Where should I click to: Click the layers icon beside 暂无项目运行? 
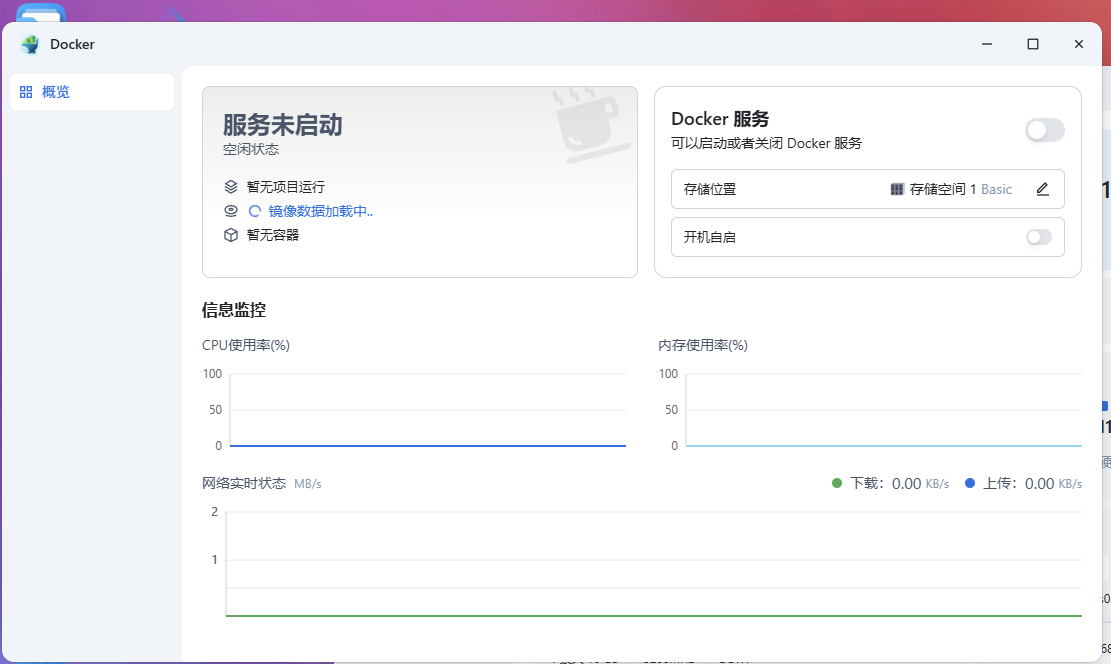coord(231,187)
